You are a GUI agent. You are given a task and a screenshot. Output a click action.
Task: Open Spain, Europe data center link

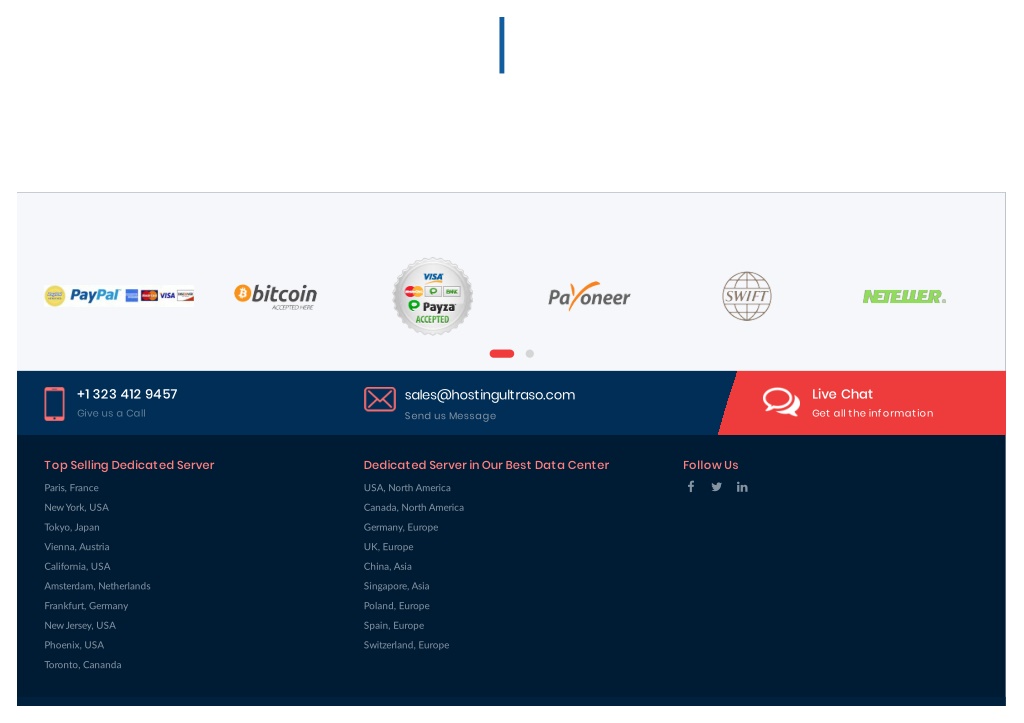tap(393, 625)
